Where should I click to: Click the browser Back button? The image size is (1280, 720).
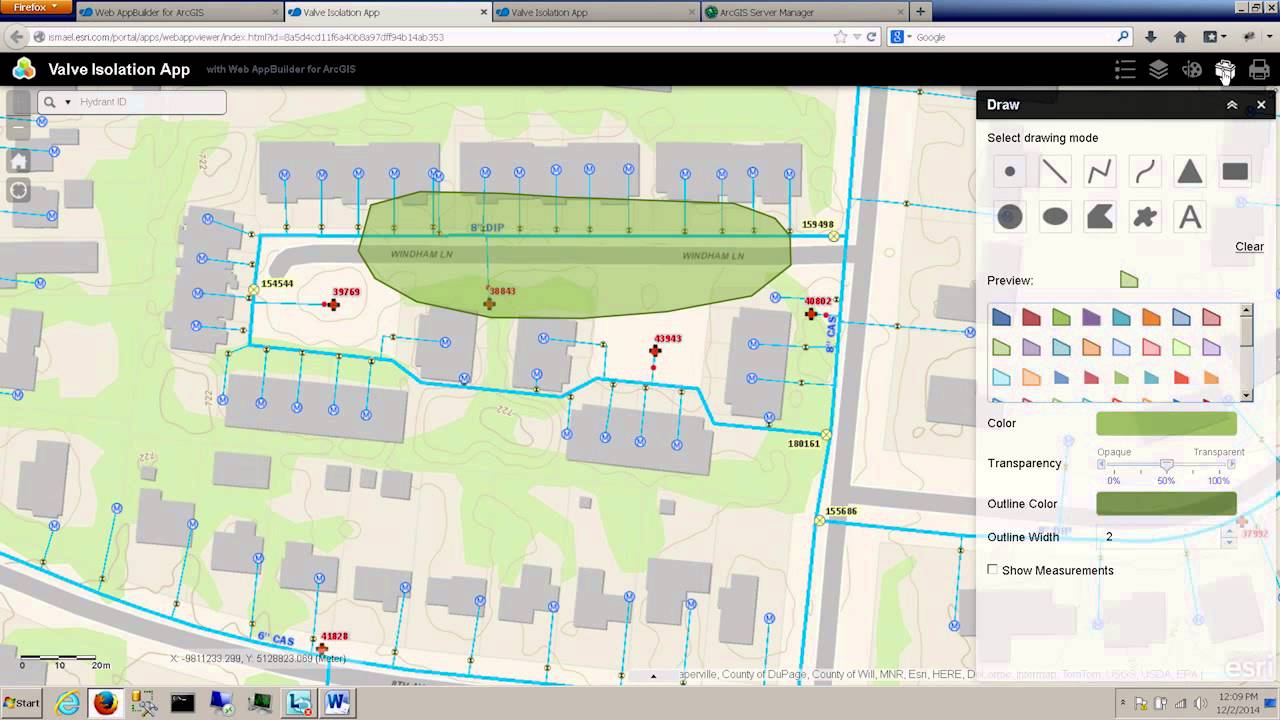[x=15, y=37]
